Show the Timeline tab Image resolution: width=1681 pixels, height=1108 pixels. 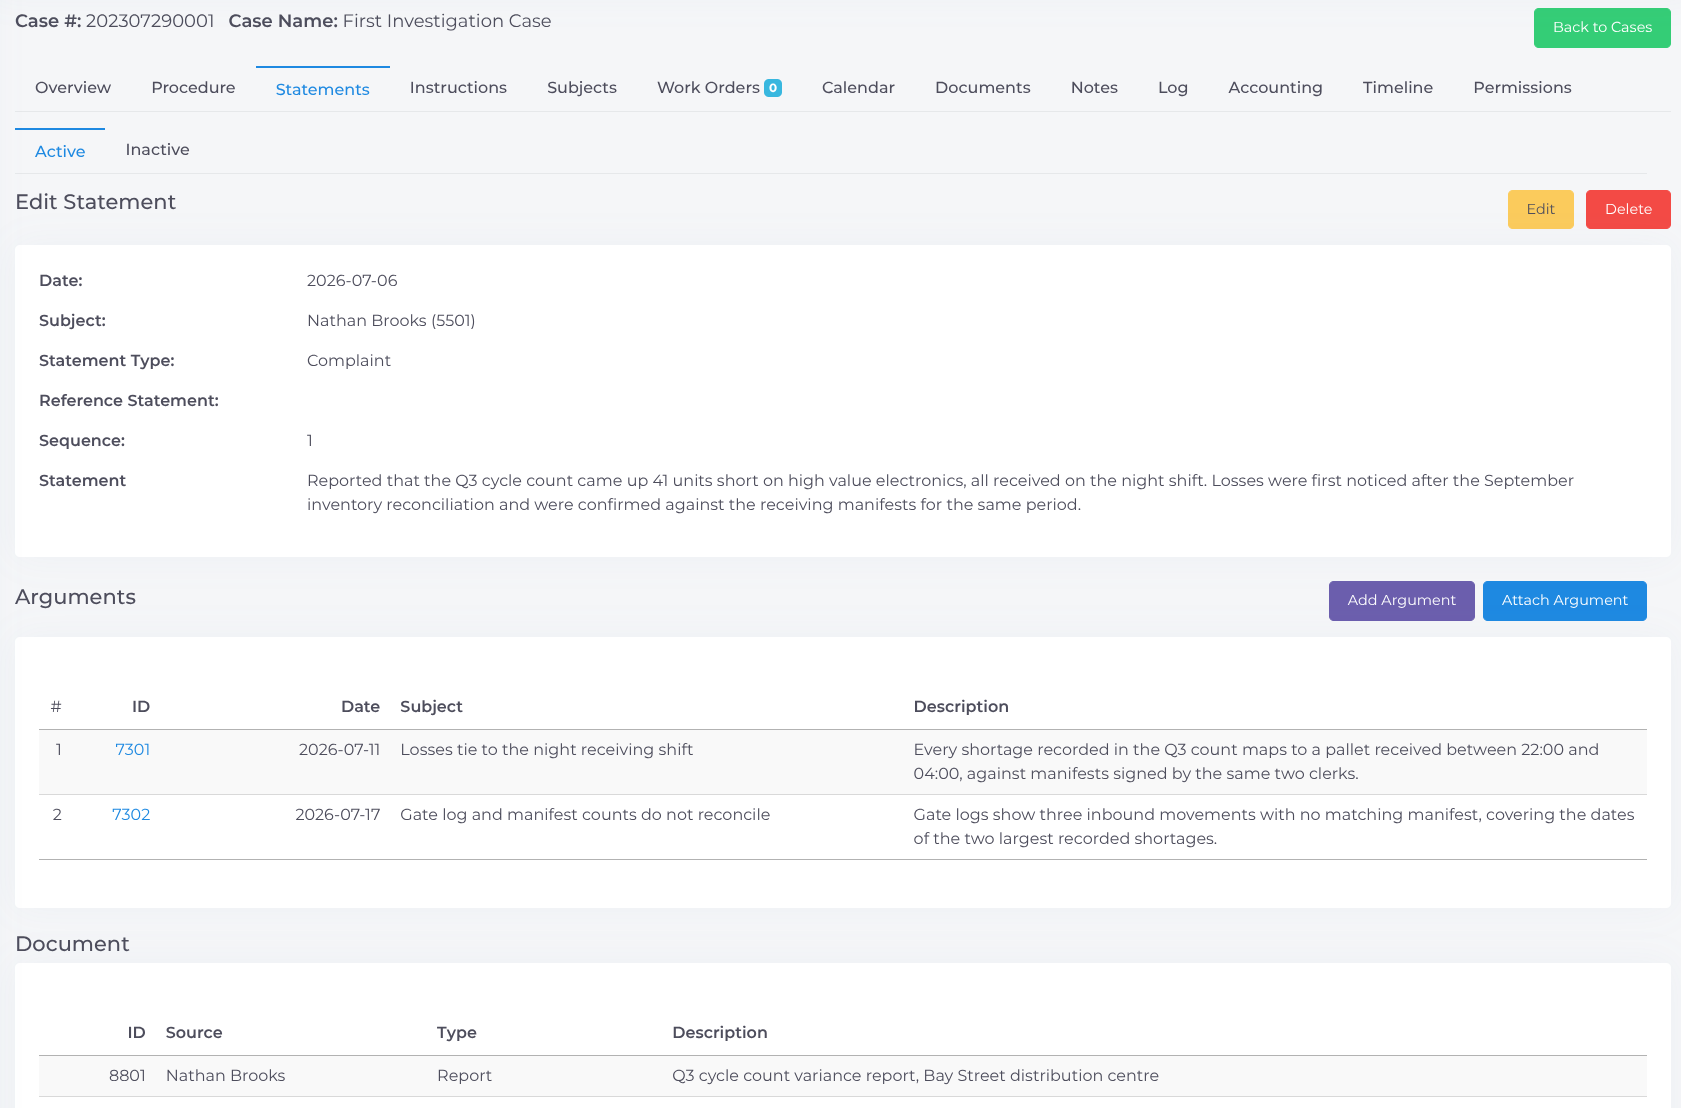[x=1397, y=88]
